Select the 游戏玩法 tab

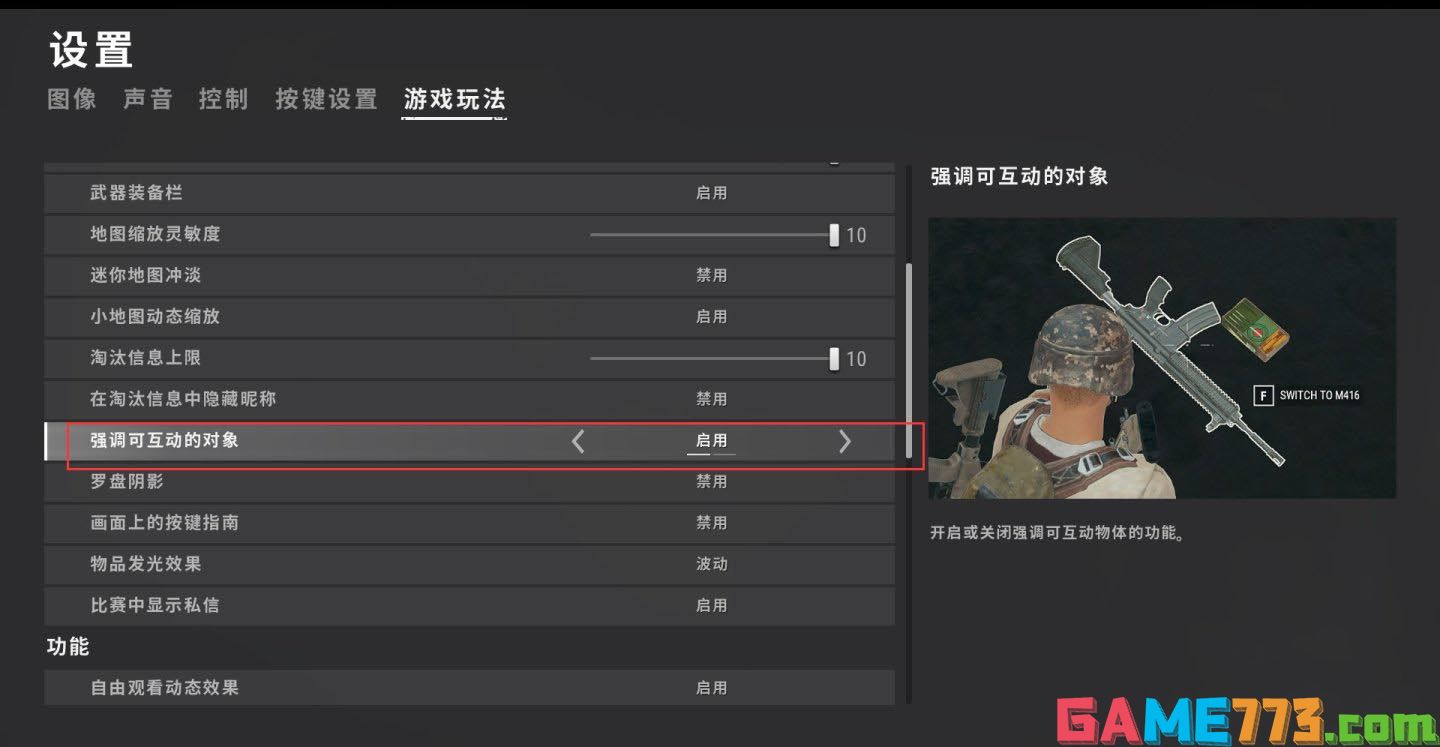(454, 99)
